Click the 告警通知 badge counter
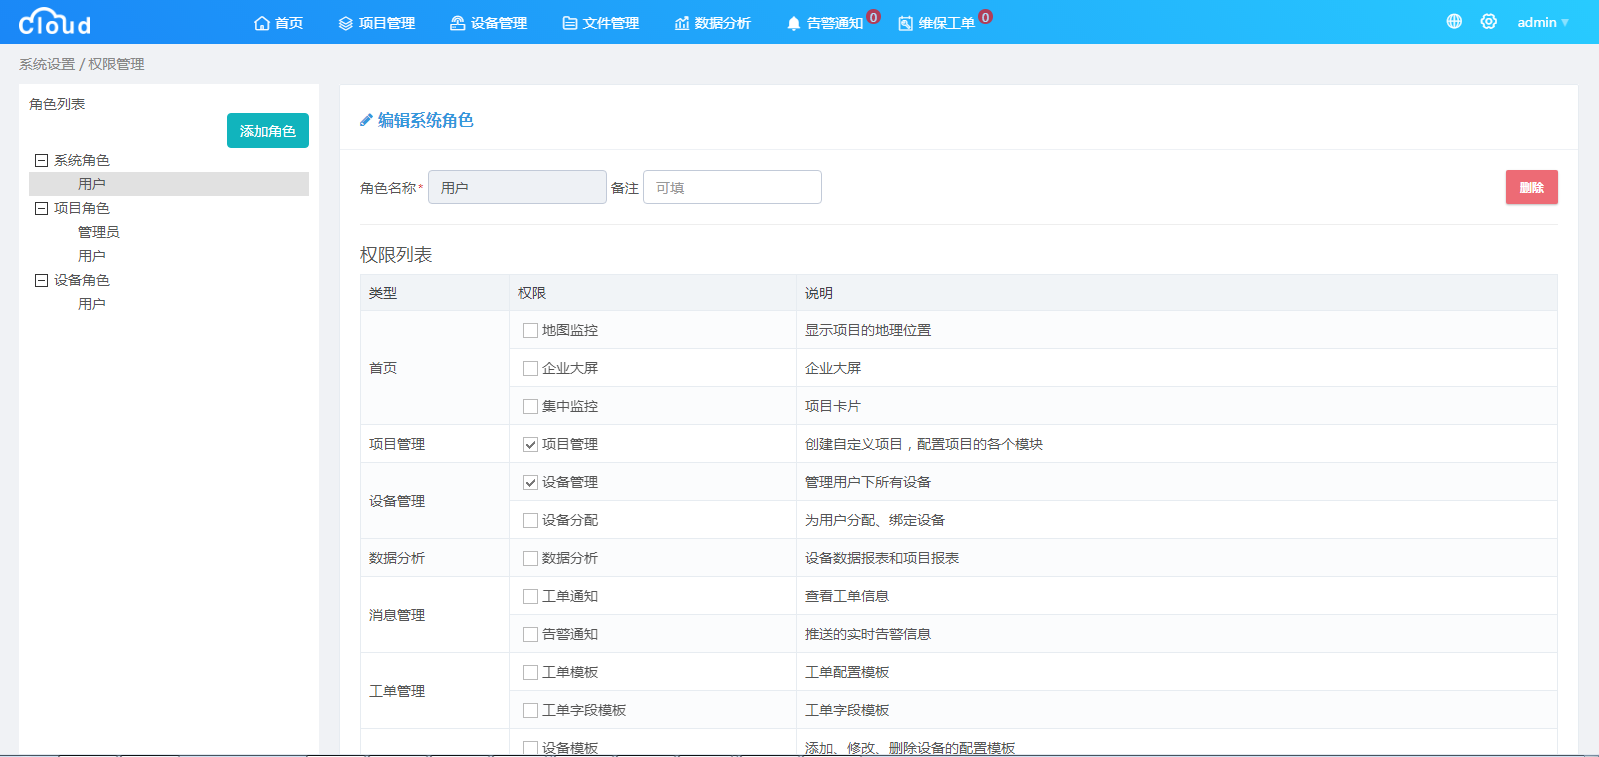This screenshot has height=757, width=1599. click(874, 17)
